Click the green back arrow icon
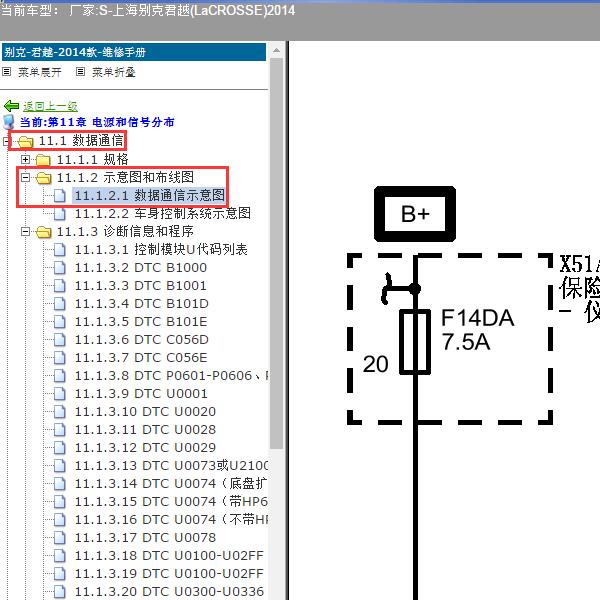The width and height of the screenshot is (600, 600). pyautogui.click(x=11, y=106)
